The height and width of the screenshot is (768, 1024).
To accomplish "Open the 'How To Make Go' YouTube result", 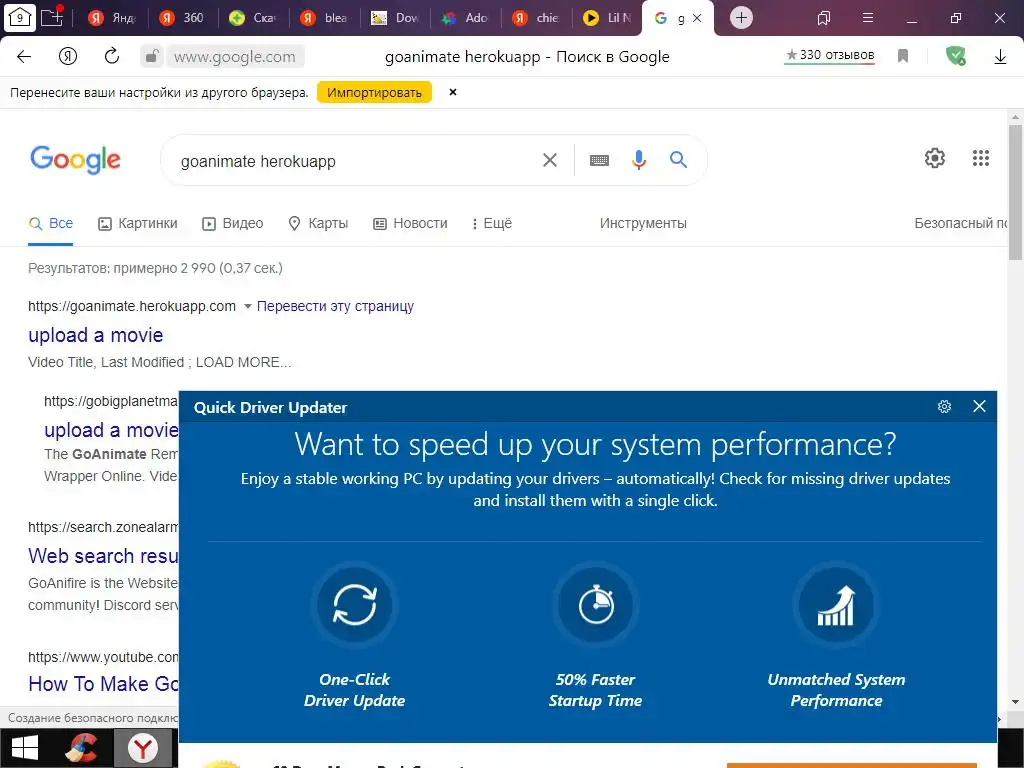I will coord(103,684).
